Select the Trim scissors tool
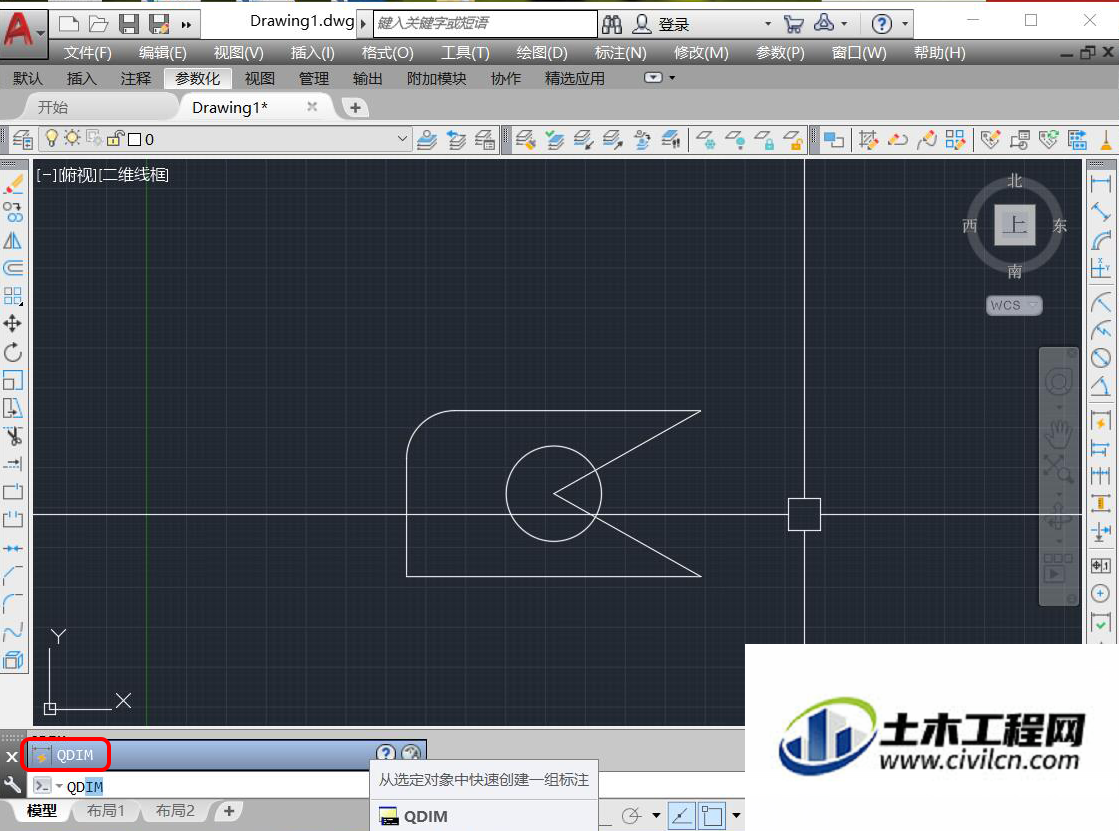This screenshot has height=831, width=1119. click(13, 435)
